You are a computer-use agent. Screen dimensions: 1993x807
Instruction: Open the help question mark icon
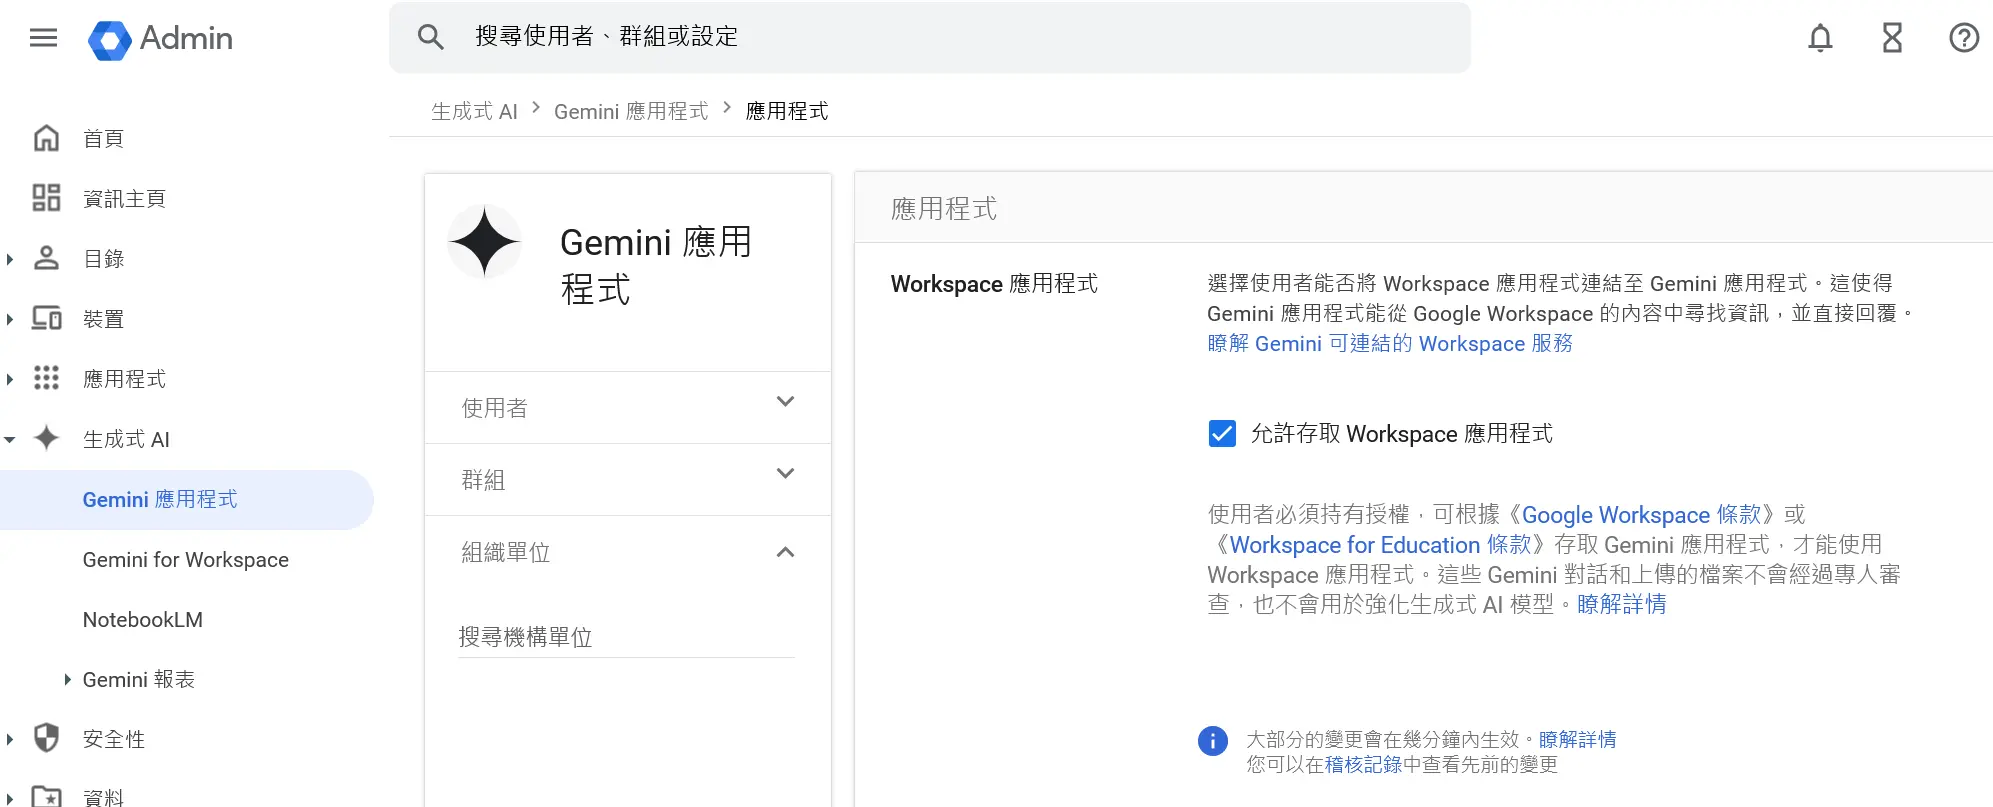pos(1964,38)
